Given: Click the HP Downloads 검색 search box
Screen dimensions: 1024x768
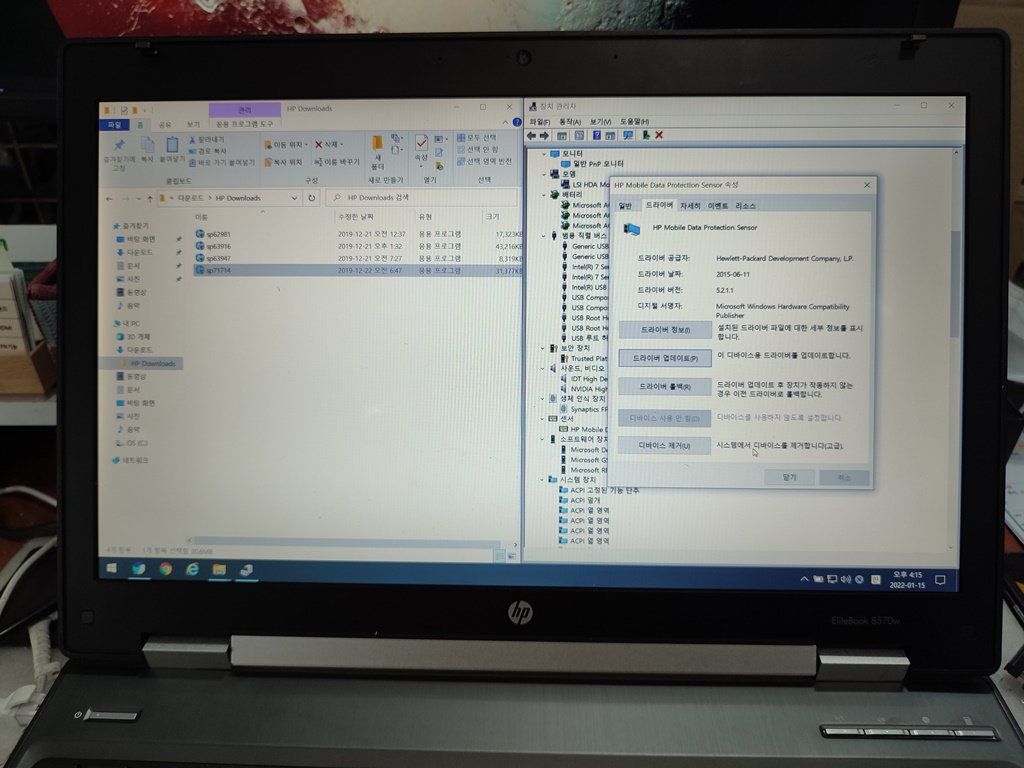Looking at the screenshot, I should click(x=421, y=197).
